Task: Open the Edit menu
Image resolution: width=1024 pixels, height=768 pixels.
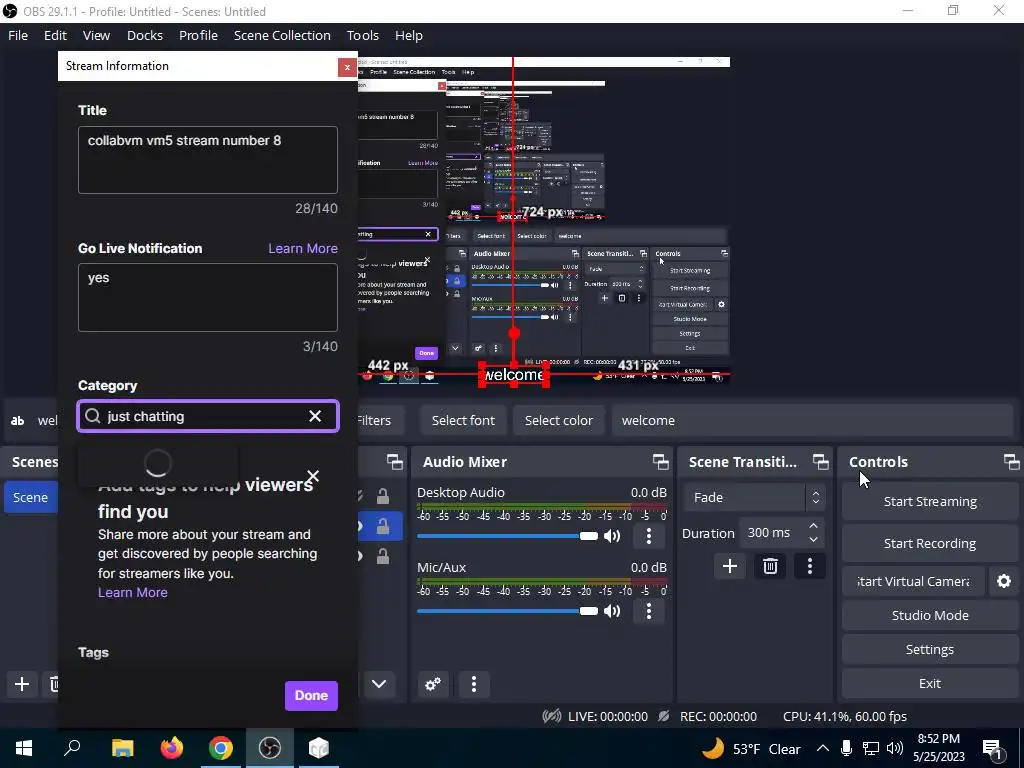Action: [x=56, y=35]
